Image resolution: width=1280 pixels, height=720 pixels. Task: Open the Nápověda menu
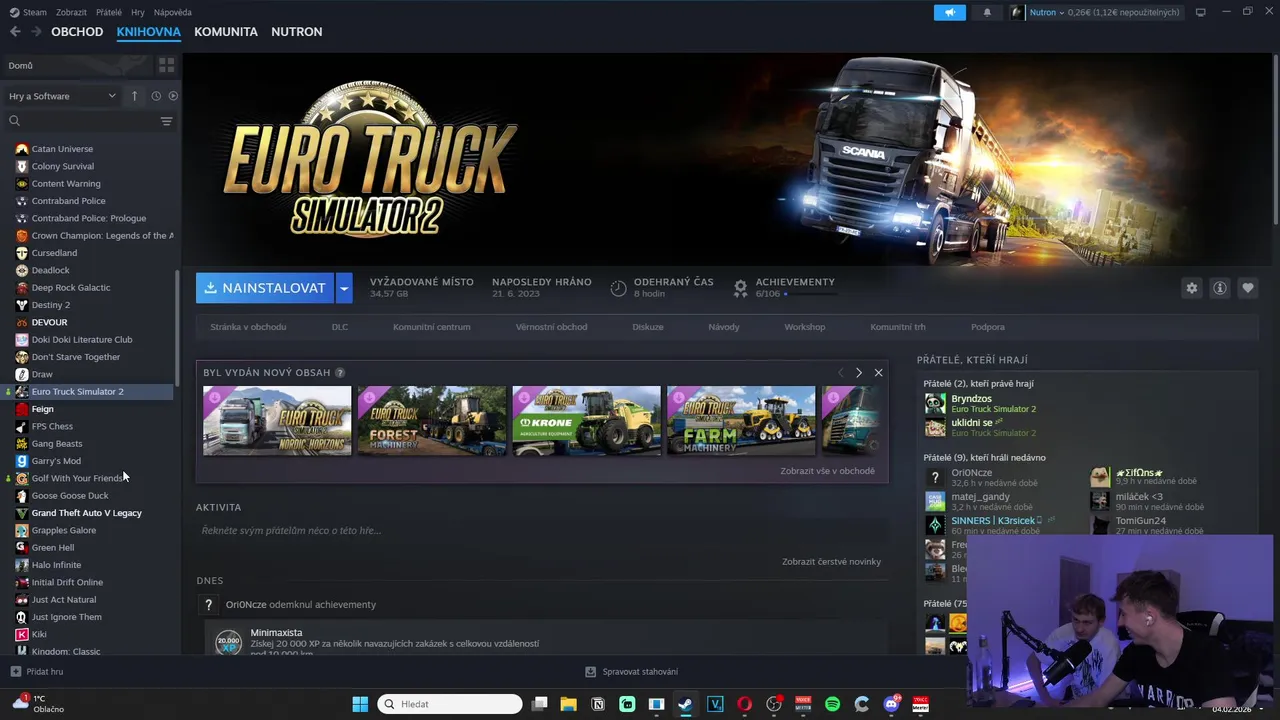(x=173, y=12)
